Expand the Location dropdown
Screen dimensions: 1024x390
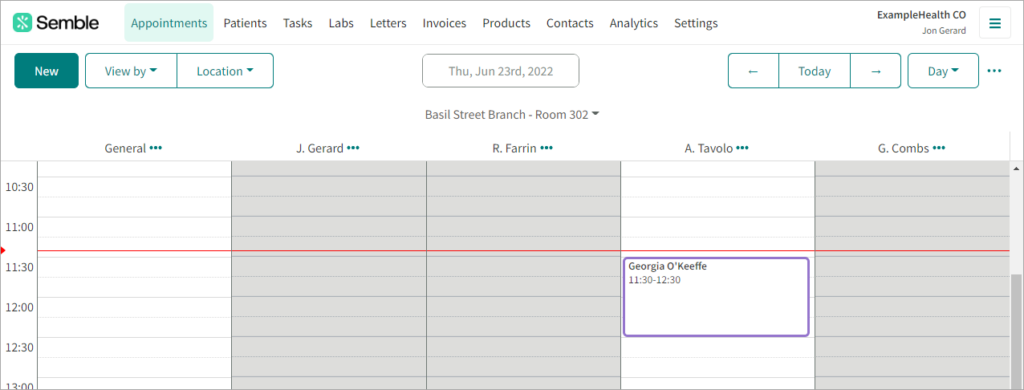[x=225, y=71]
